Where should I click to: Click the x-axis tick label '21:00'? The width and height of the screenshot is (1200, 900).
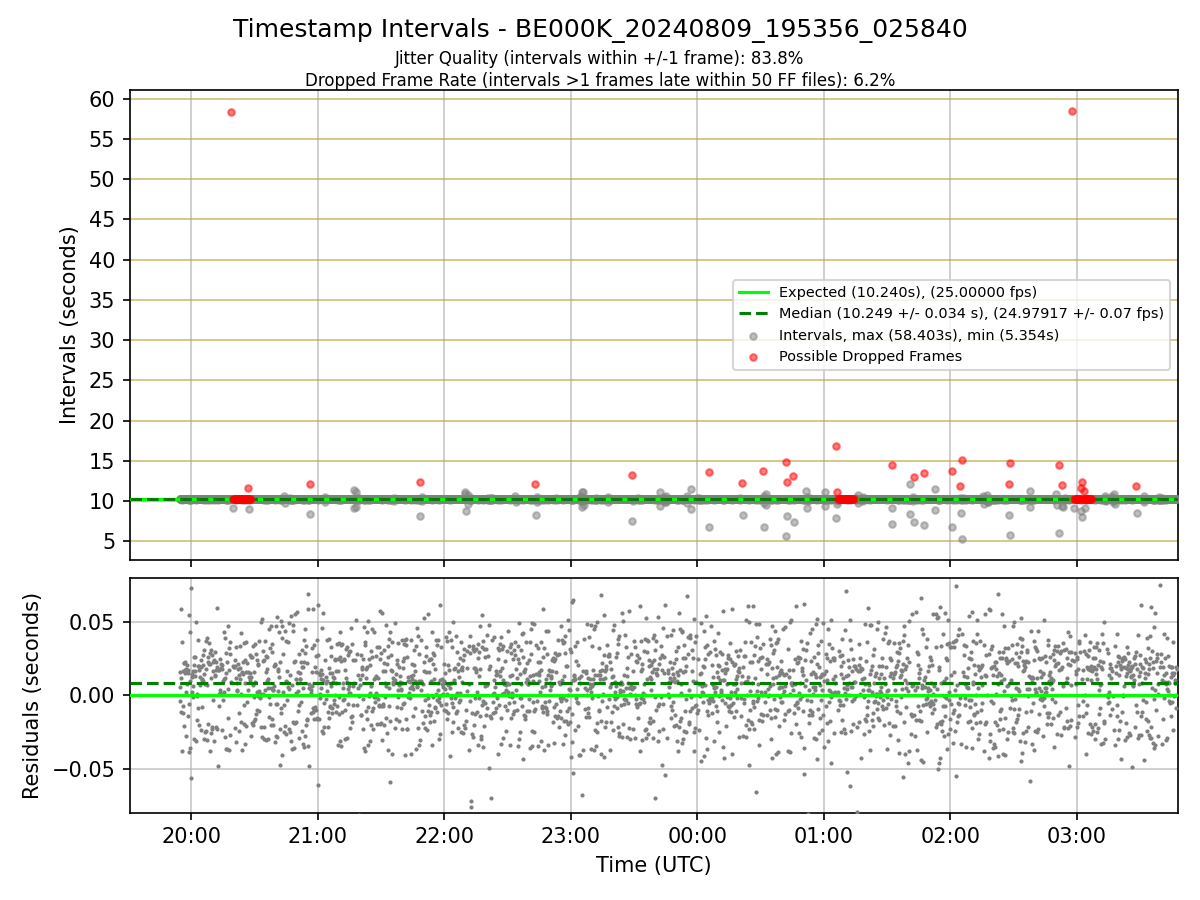pos(317,836)
